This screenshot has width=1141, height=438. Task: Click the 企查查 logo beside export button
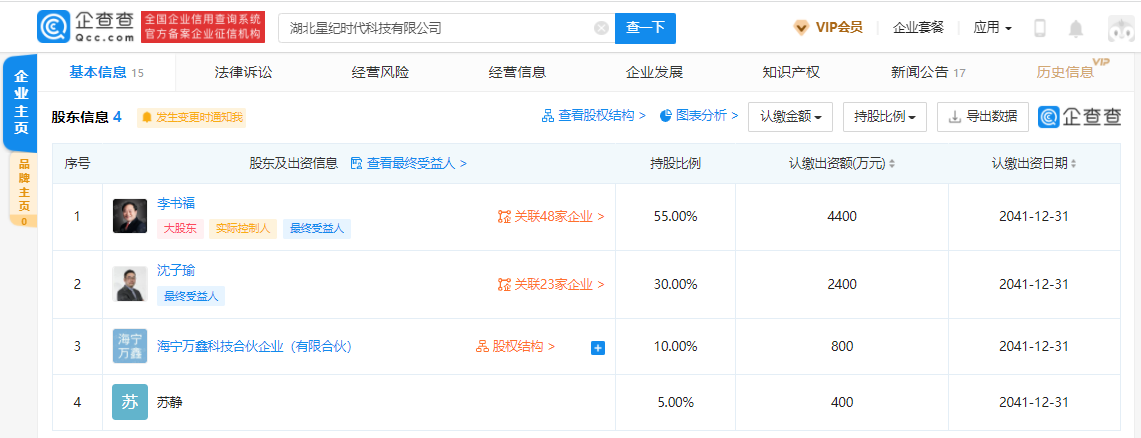1080,116
